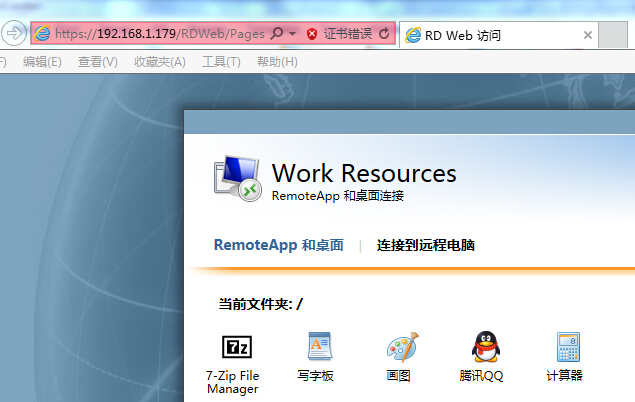Image resolution: width=635 pixels, height=402 pixels.
Task: Select the URL address field
Action: click(x=160, y=34)
